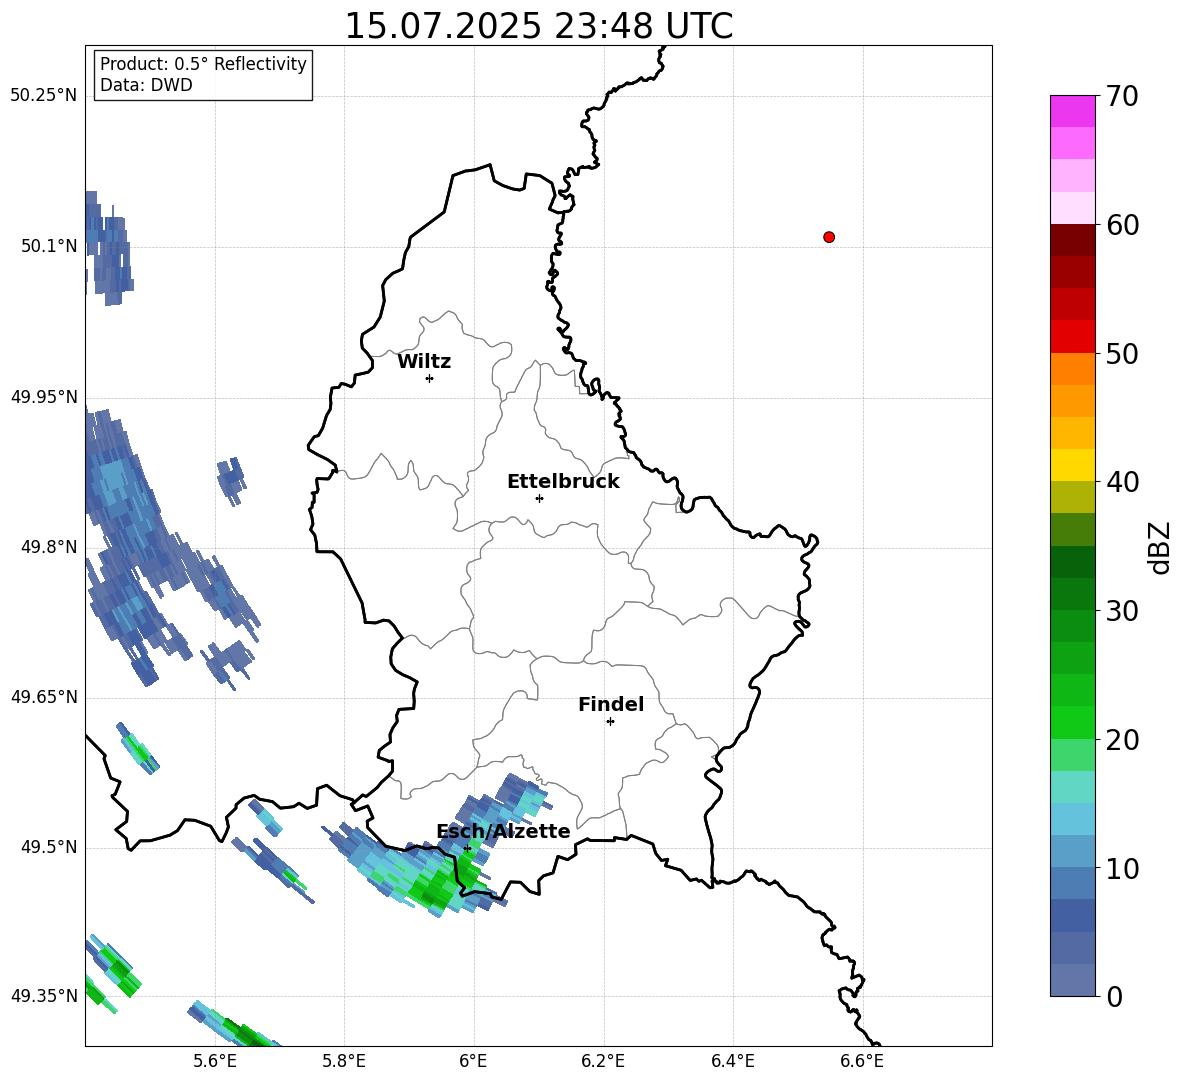Click the 49.35°N latitude label
1184x1081 pixels.
pos(44,996)
